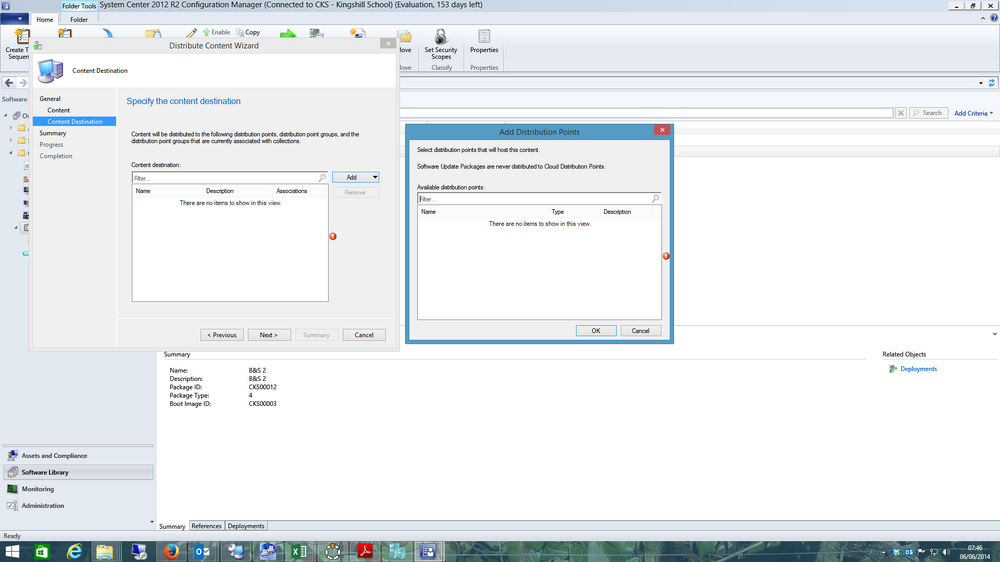Click the Copy icon in the ribbon
Viewport: 1000px width, 562px height.
coord(240,32)
